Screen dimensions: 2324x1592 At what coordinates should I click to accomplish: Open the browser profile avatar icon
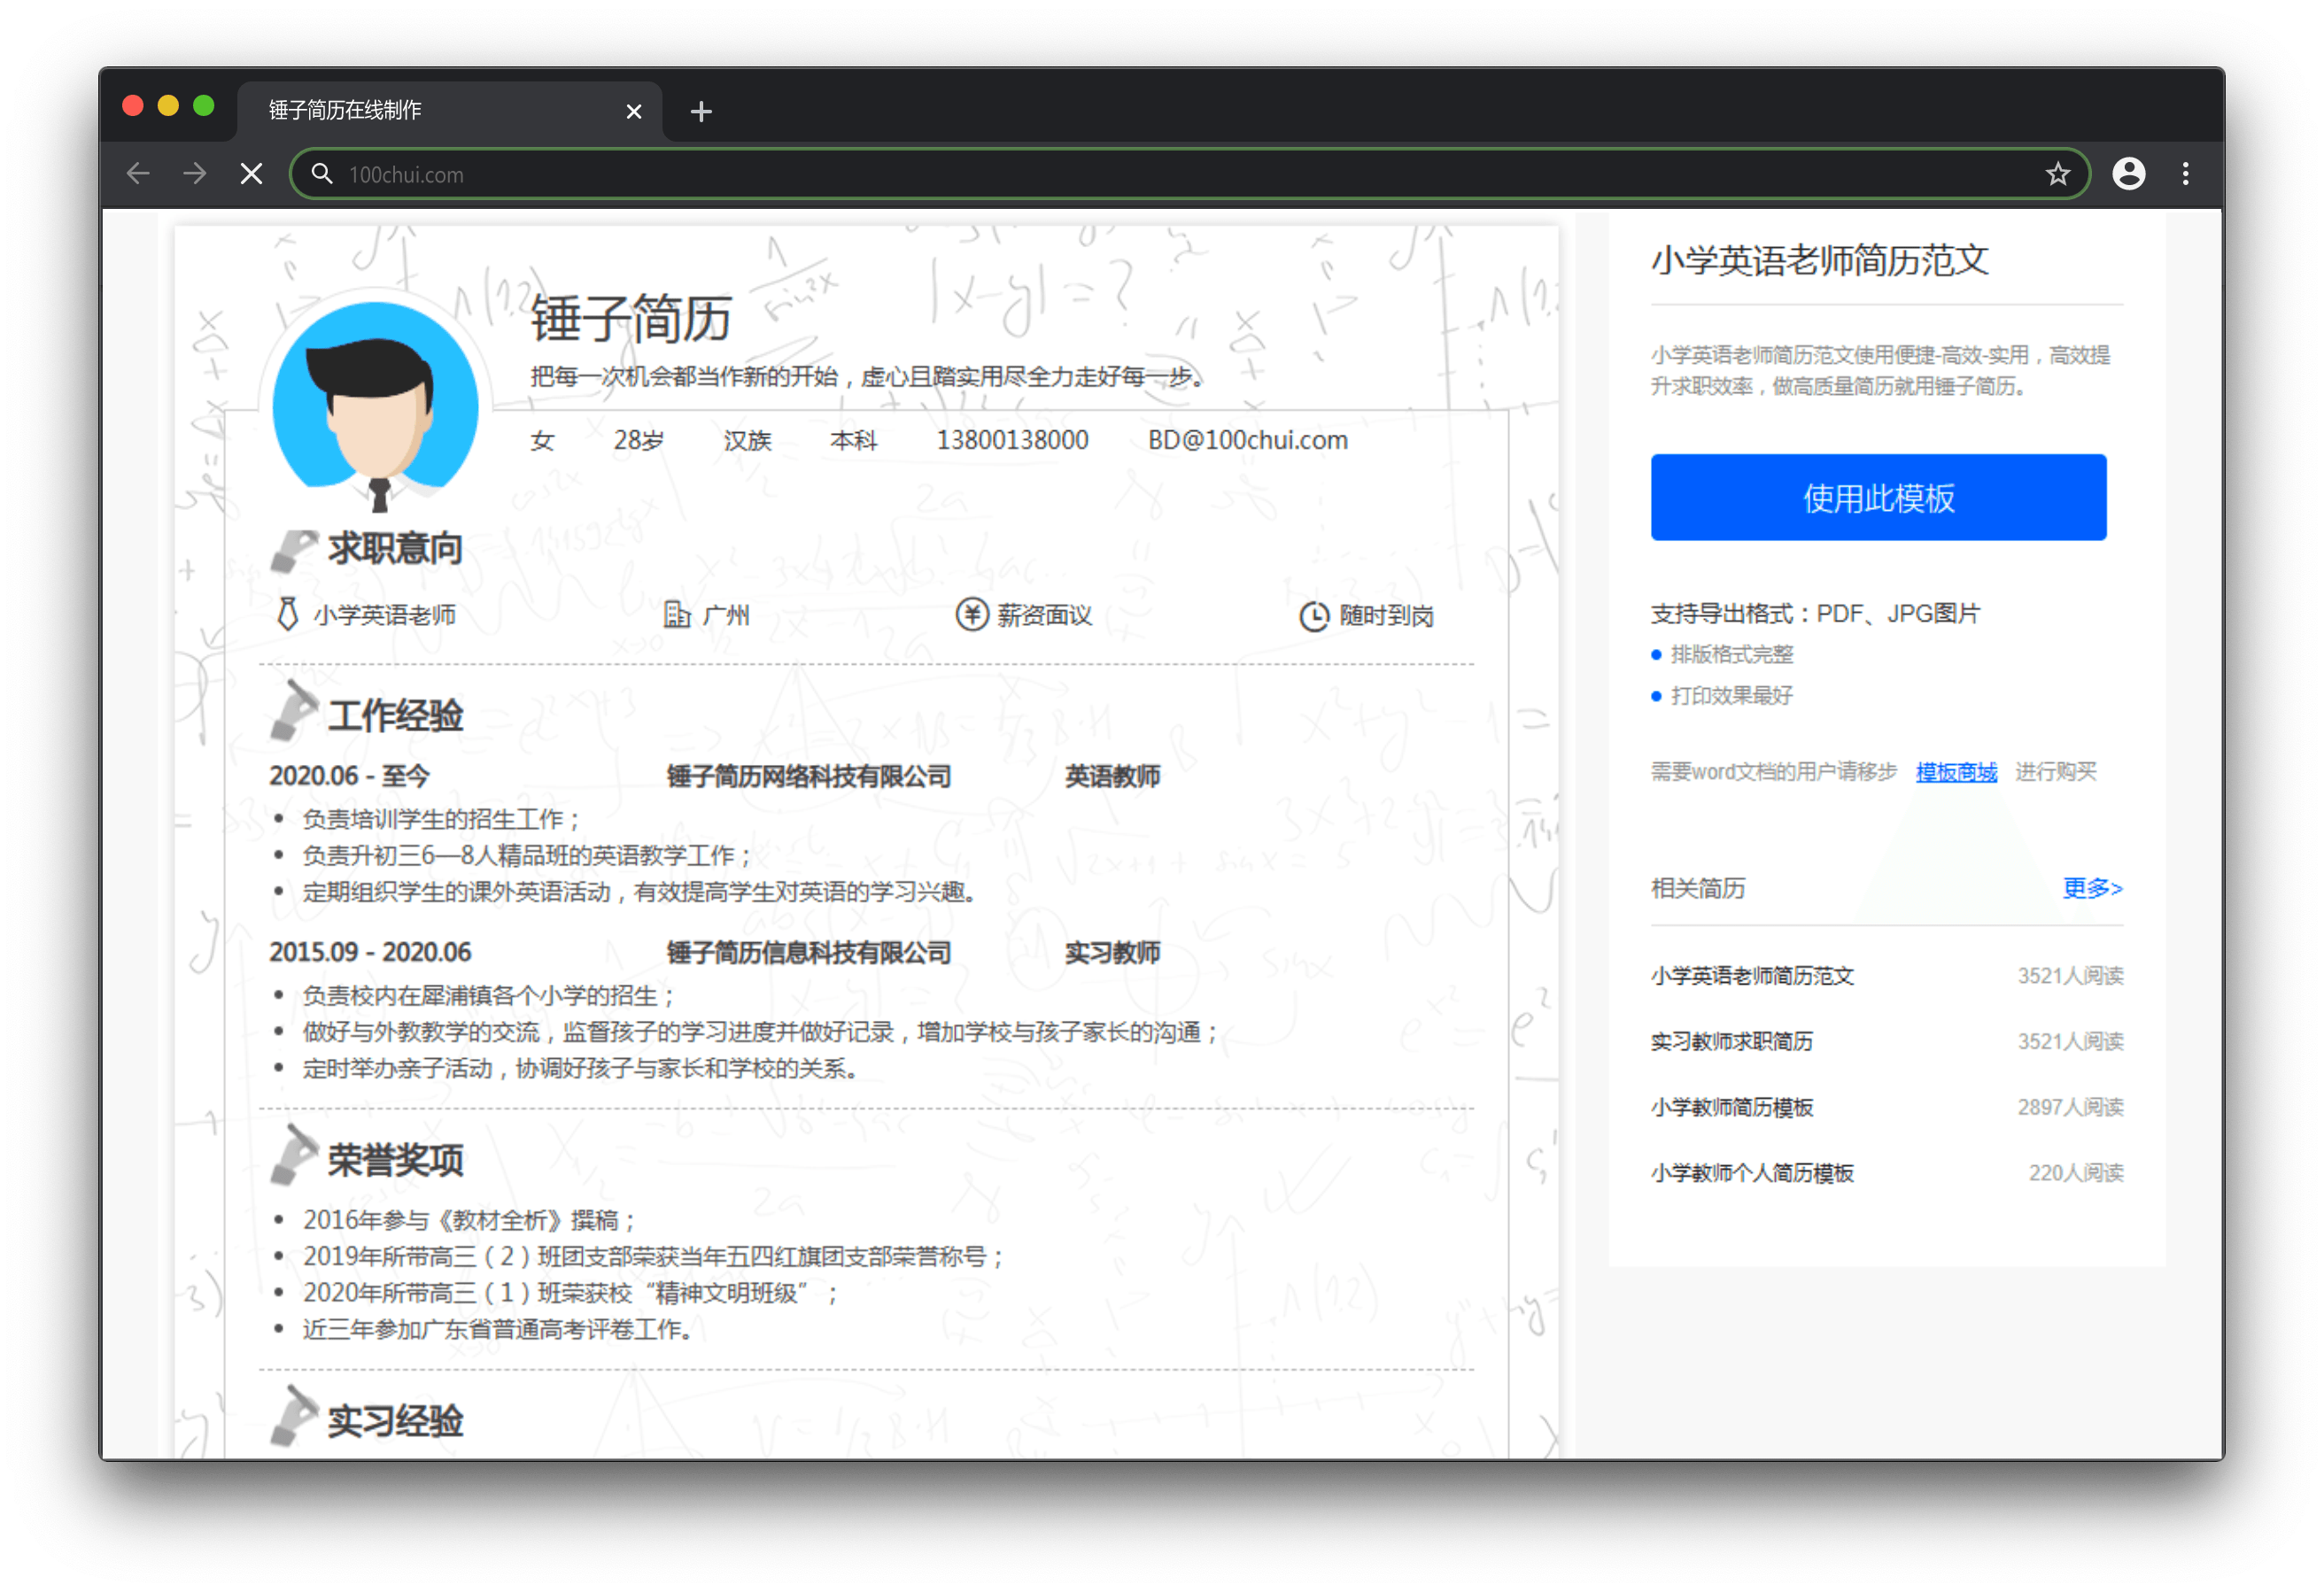coord(2128,174)
